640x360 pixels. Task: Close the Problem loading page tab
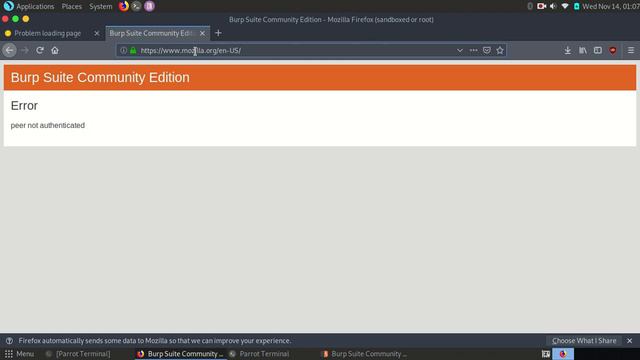click(97, 33)
